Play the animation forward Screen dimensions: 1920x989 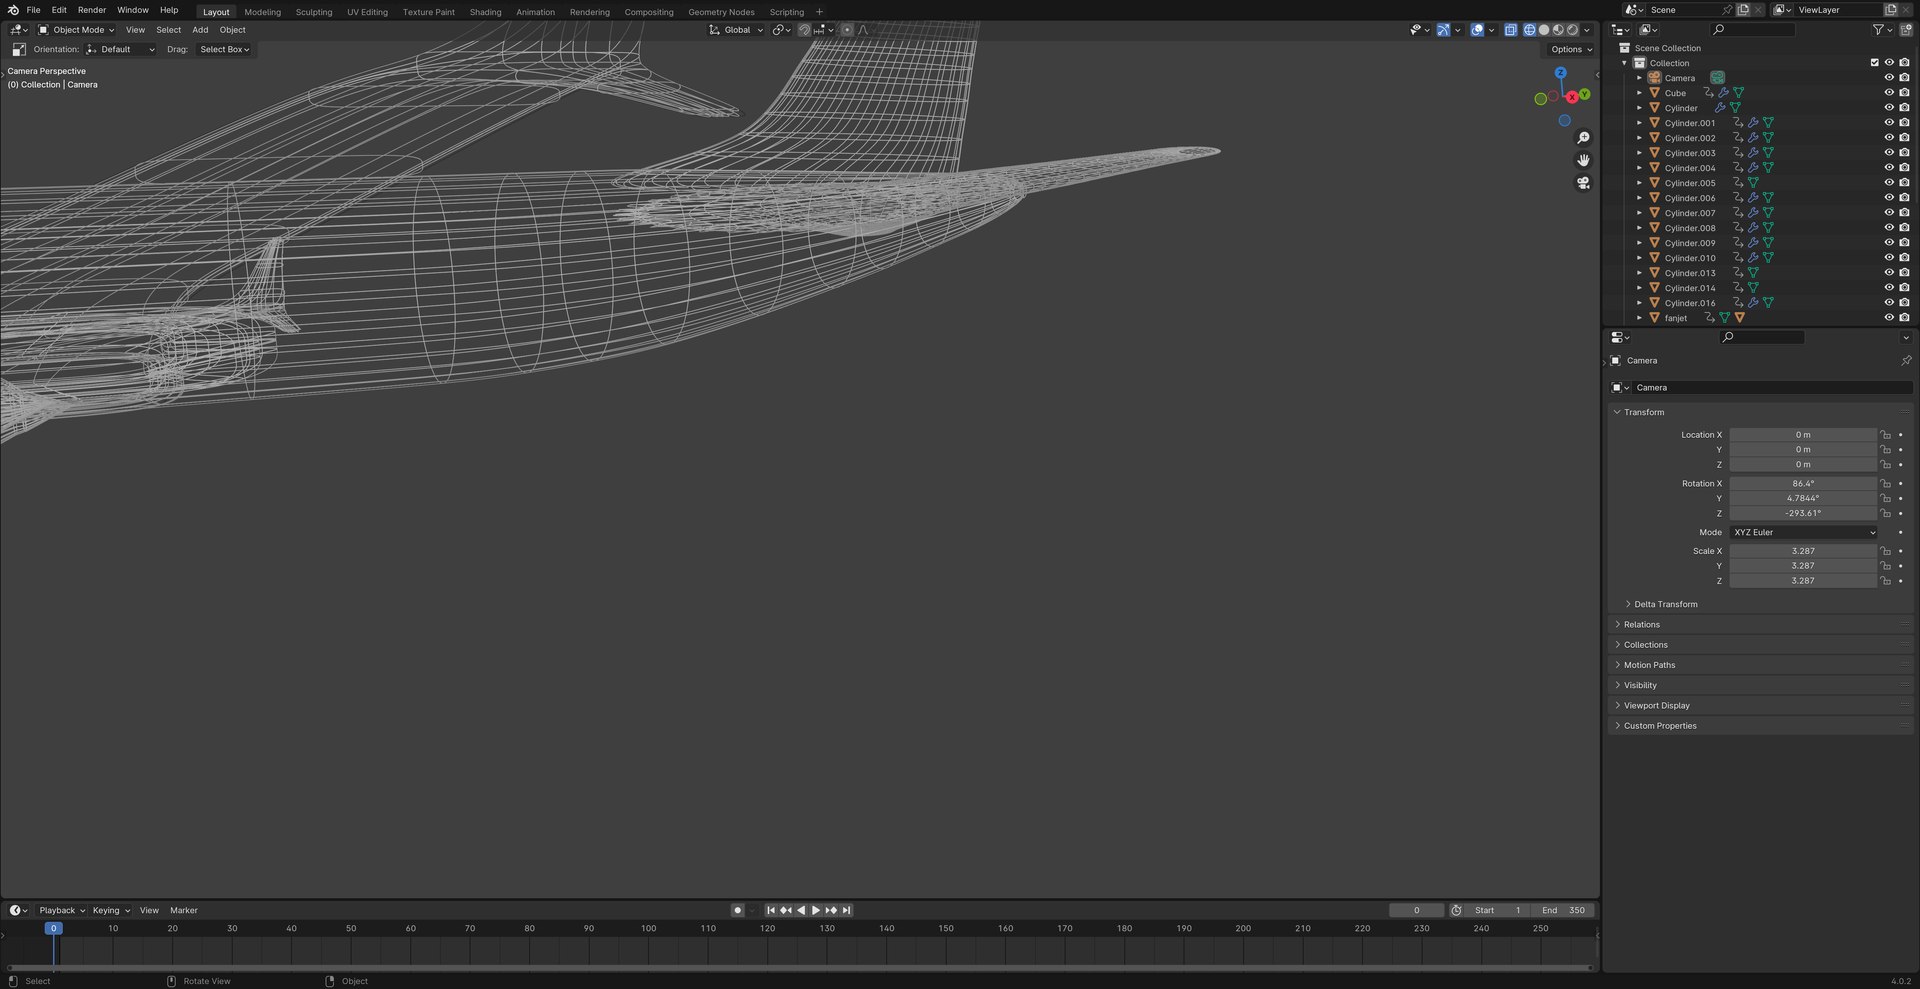(x=816, y=911)
